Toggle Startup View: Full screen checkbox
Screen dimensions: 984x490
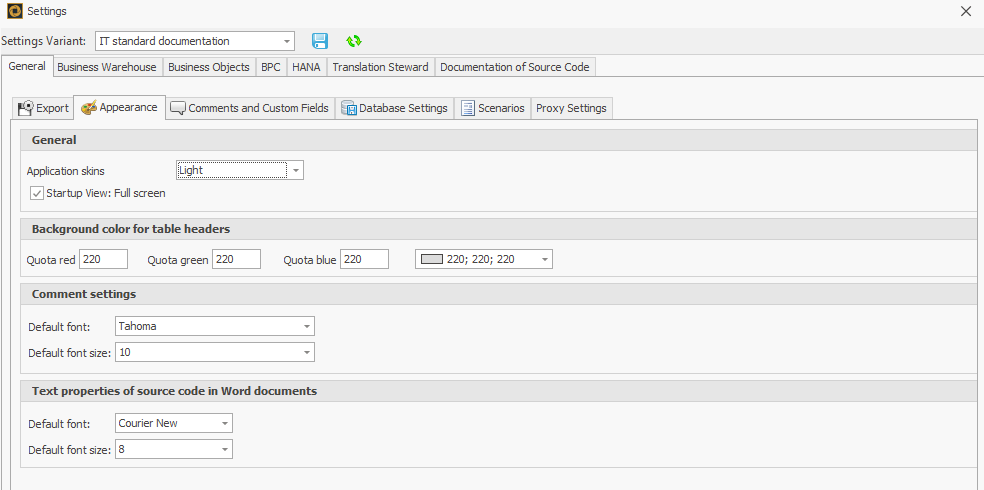[37, 193]
